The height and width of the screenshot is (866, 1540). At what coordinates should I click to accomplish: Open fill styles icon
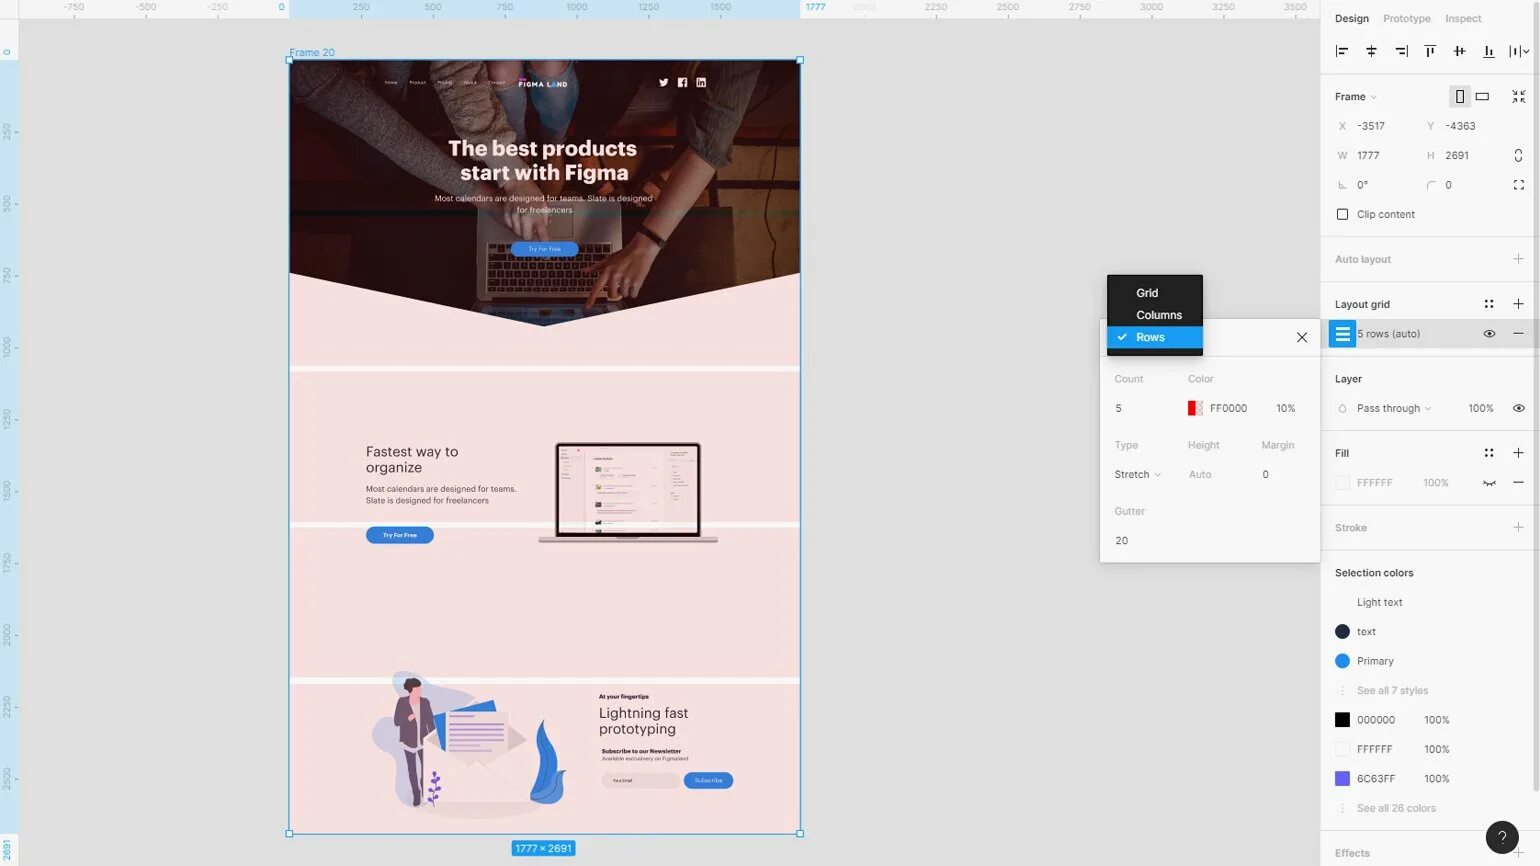click(1489, 453)
